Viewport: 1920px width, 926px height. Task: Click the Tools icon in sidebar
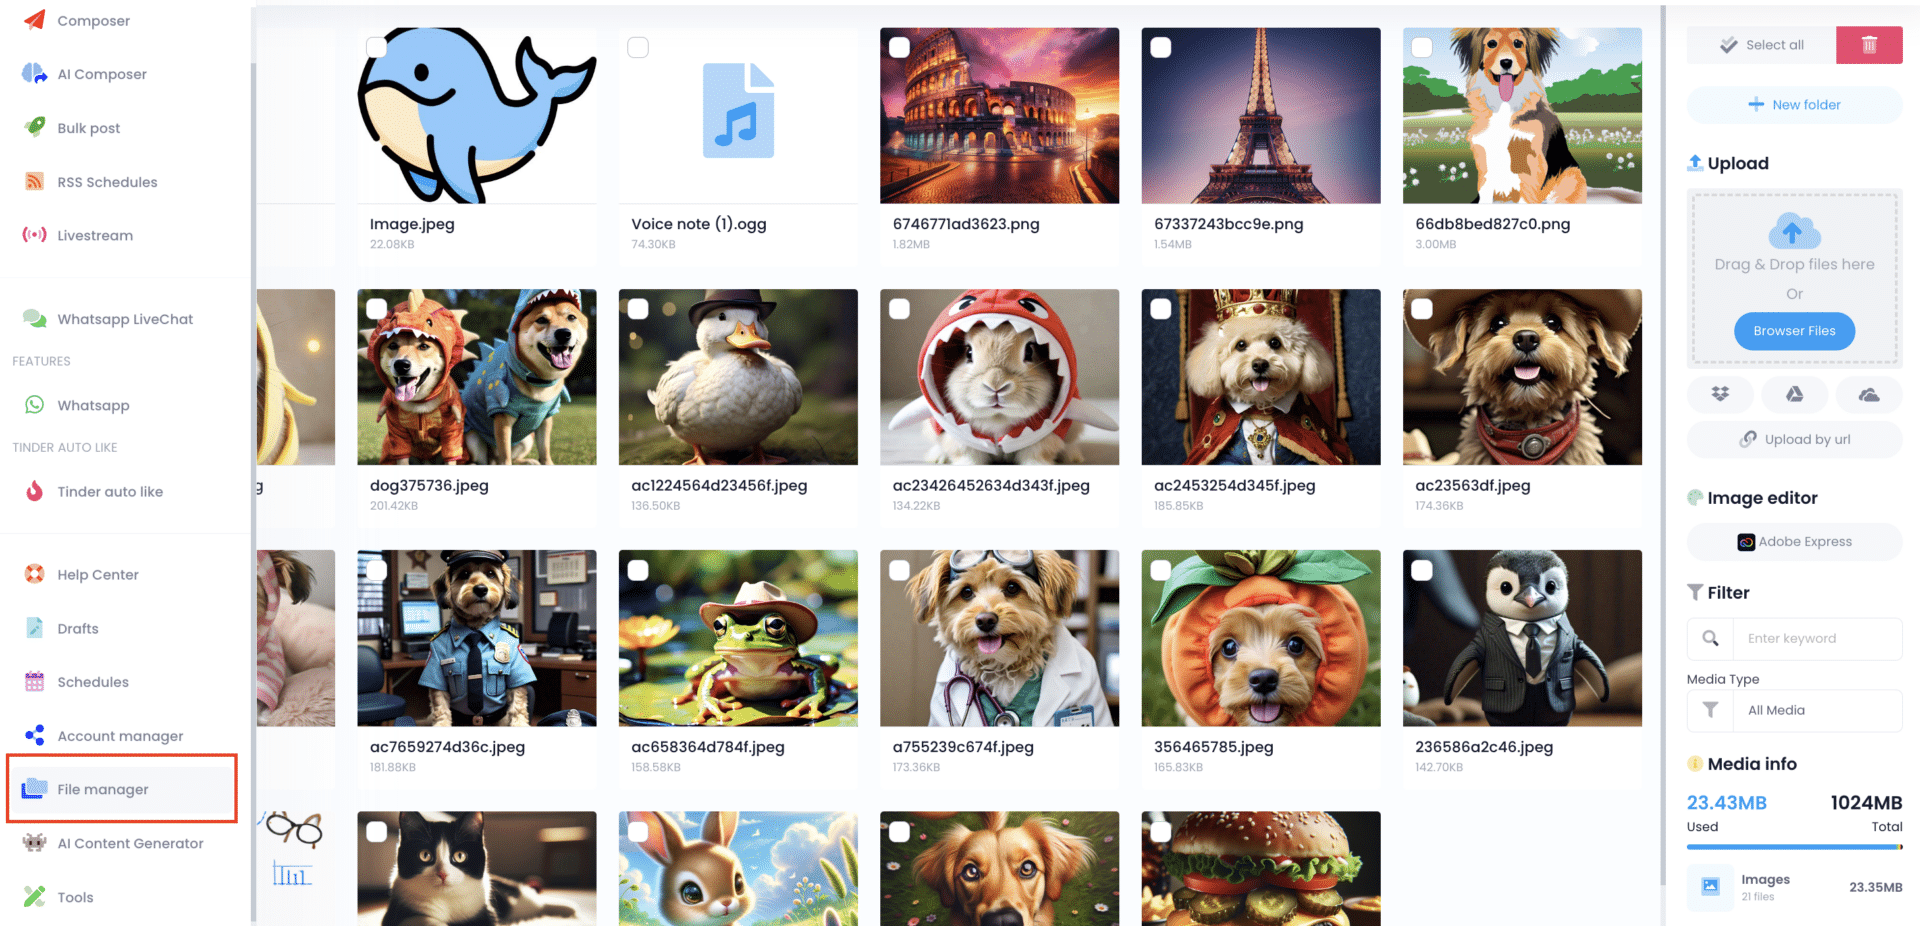click(35, 896)
